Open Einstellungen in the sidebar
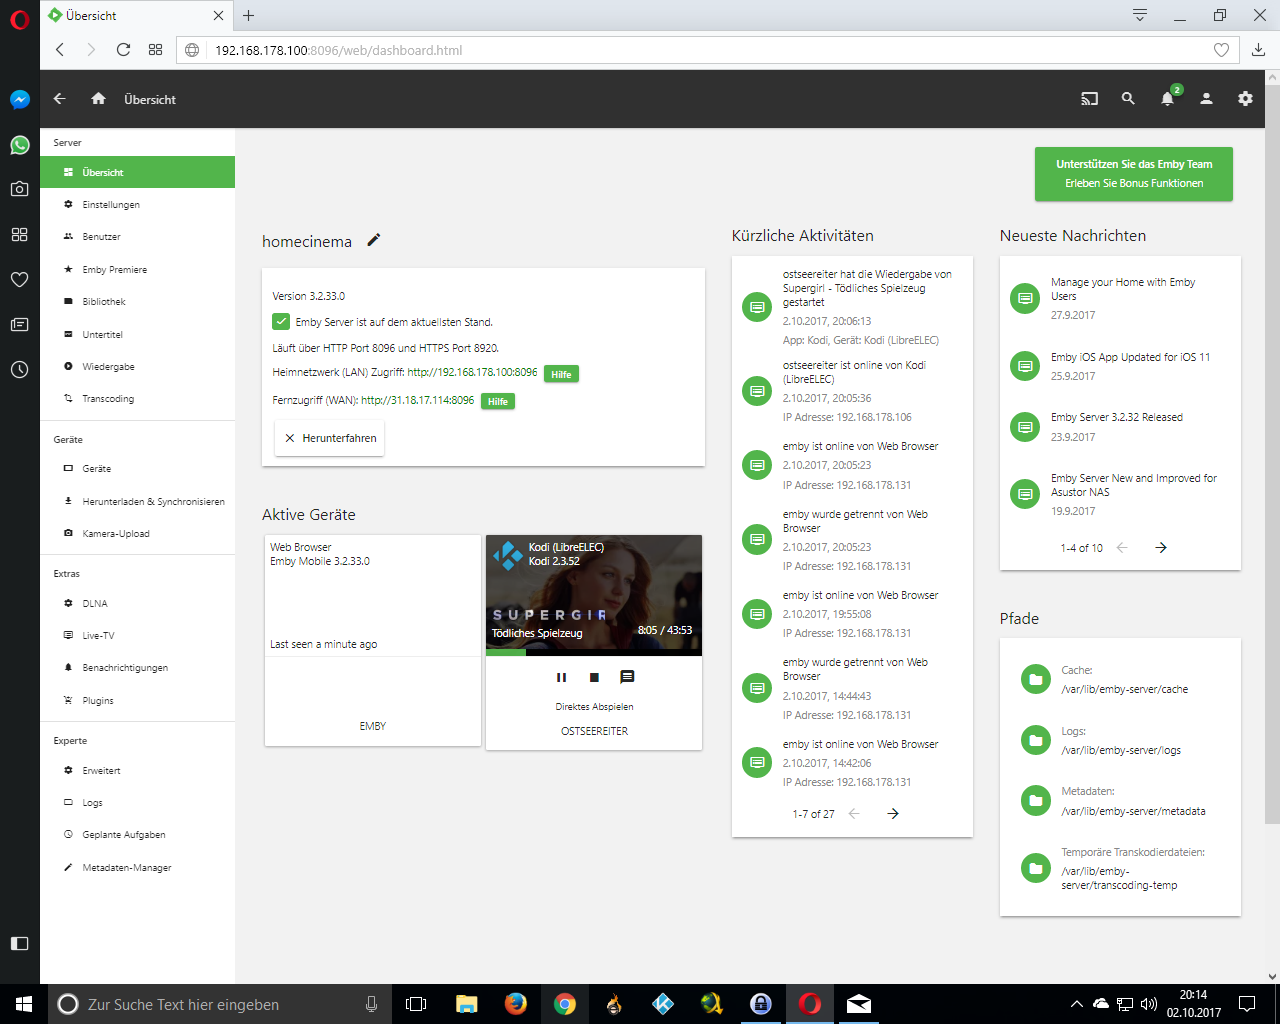 coord(137,205)
